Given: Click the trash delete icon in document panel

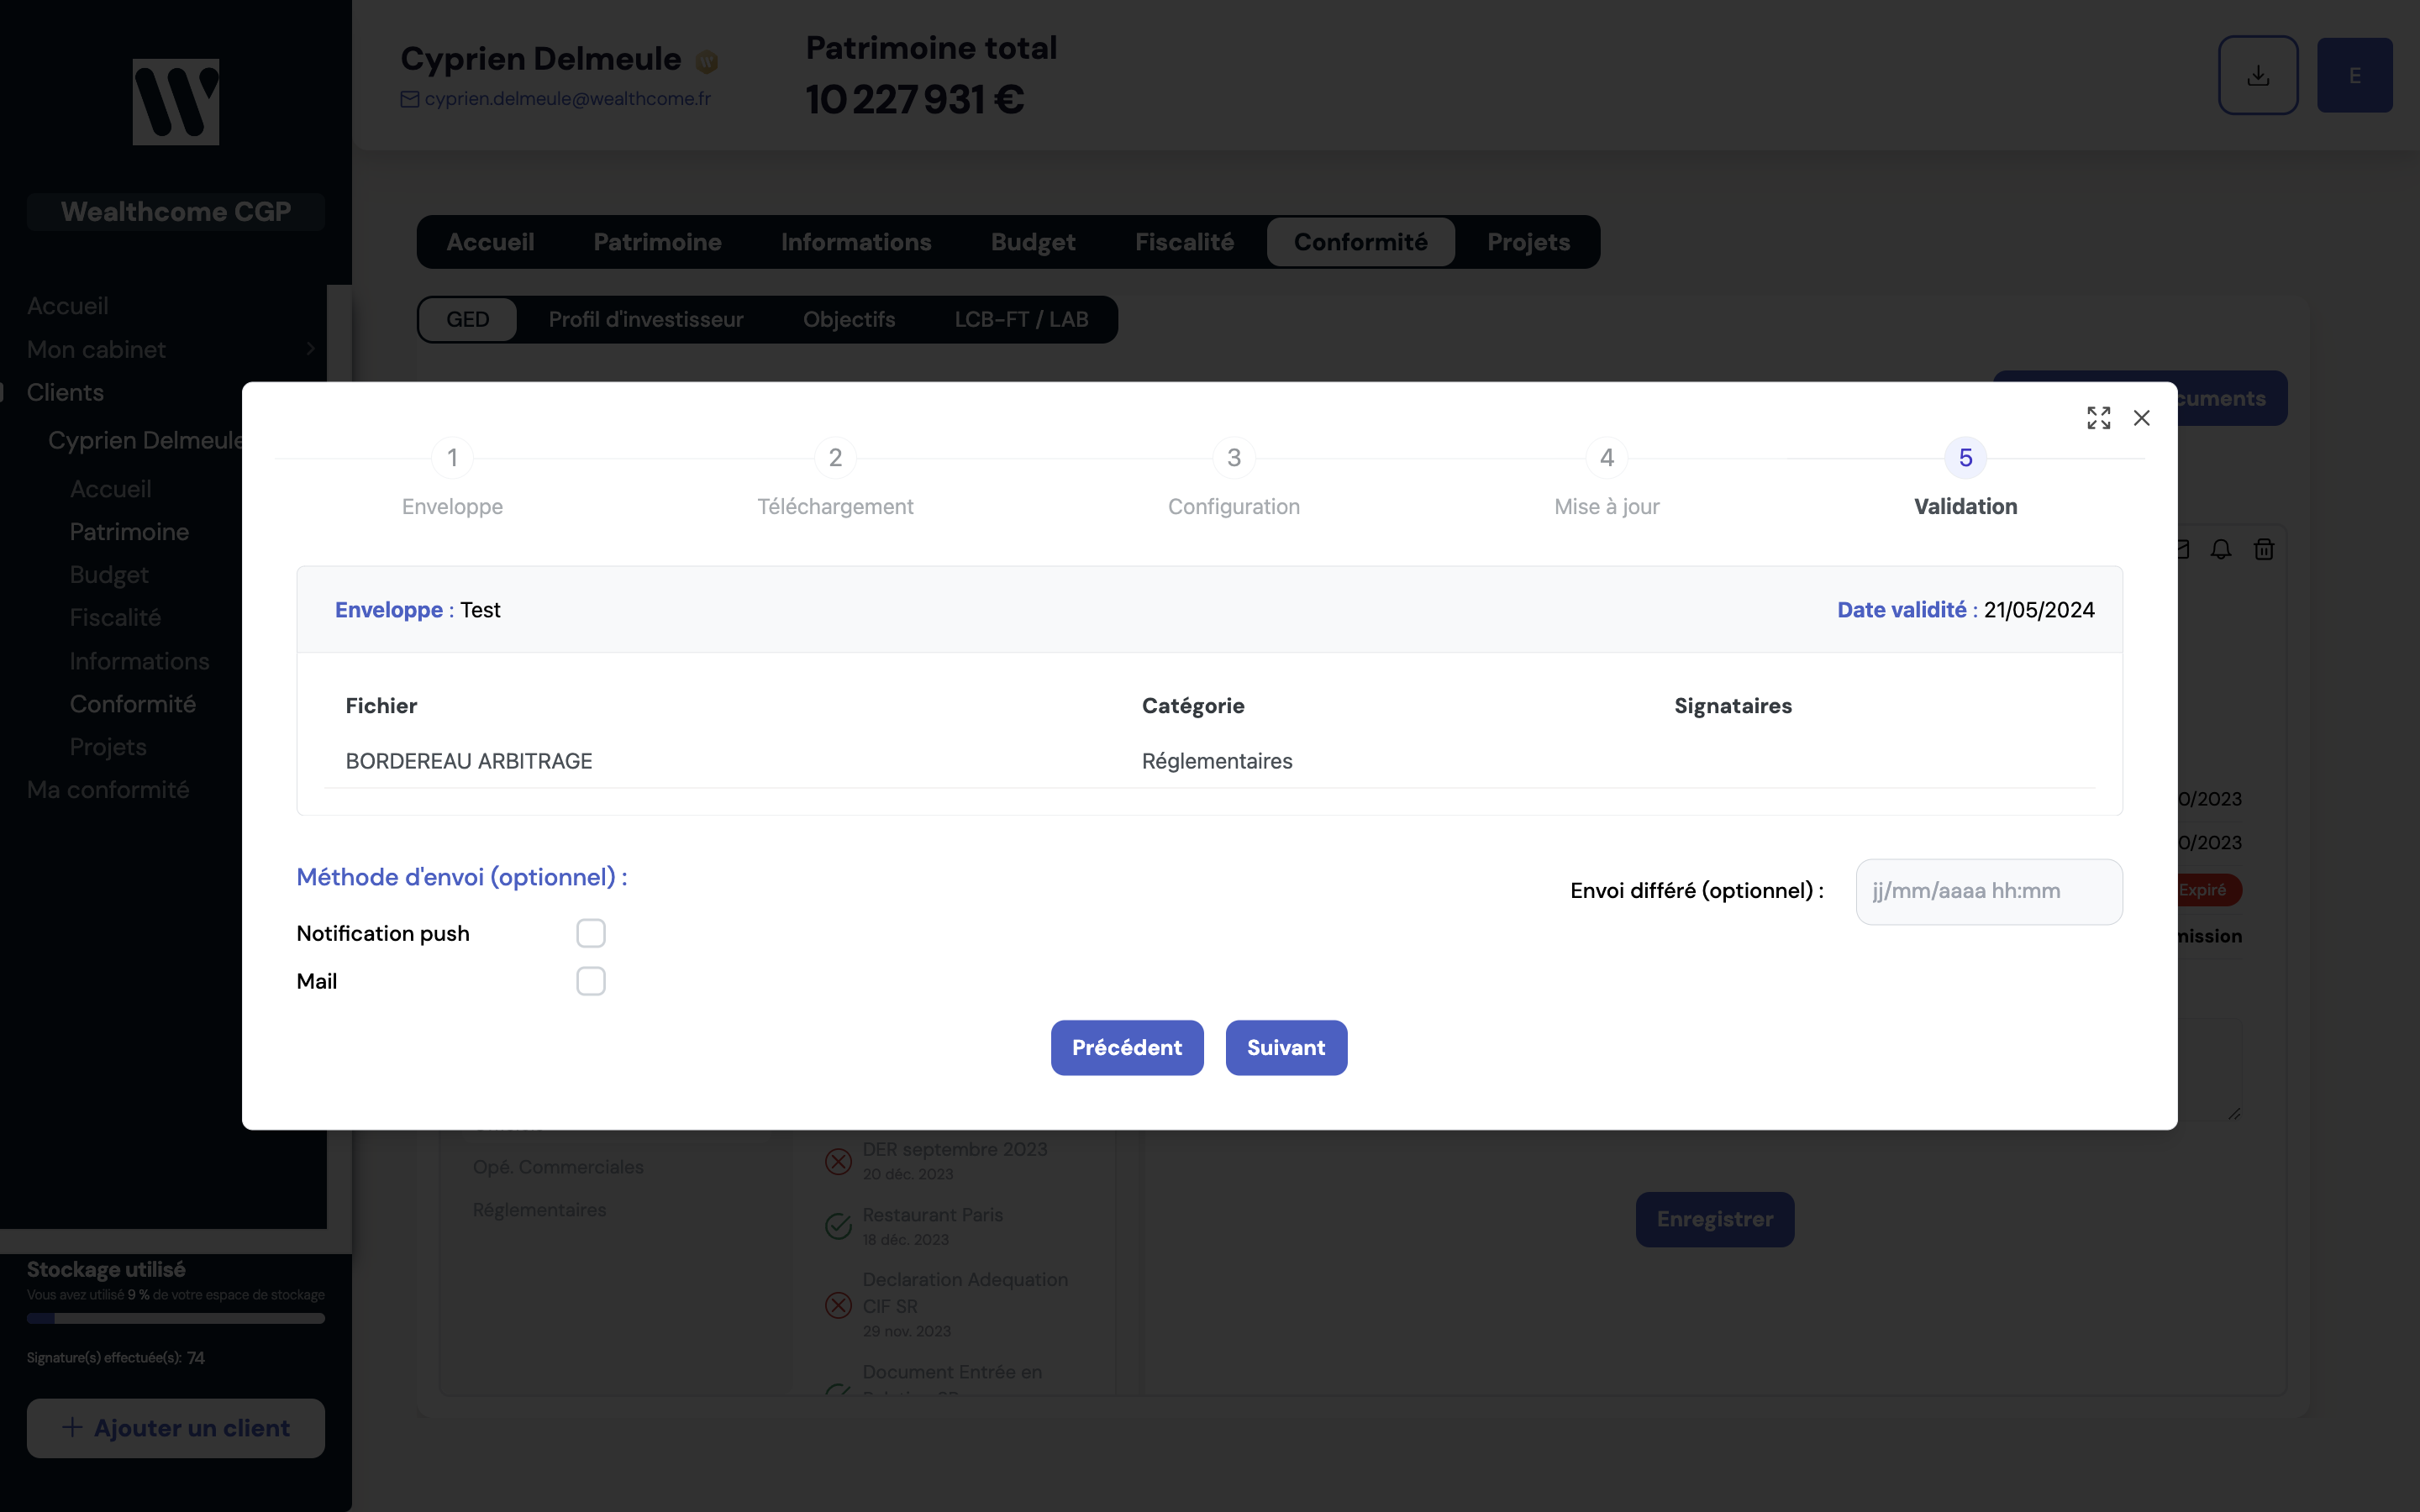Looking at the screenshot, I should point(2264,549).
